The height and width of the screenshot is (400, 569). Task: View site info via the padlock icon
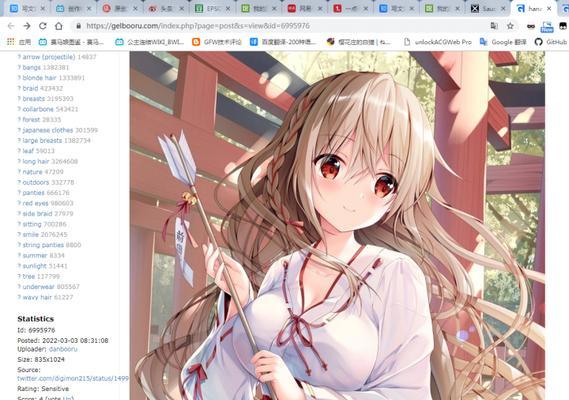pos(78,26)
